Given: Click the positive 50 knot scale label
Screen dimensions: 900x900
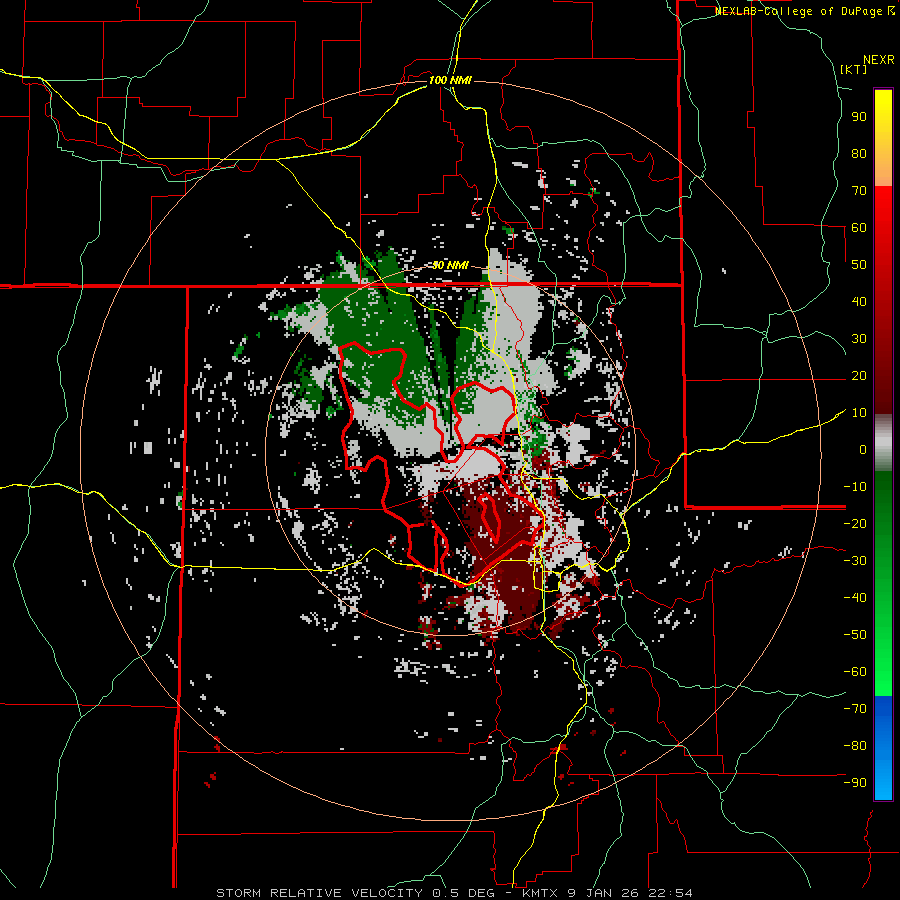Looking at the screenshot, I should (859, 265).
